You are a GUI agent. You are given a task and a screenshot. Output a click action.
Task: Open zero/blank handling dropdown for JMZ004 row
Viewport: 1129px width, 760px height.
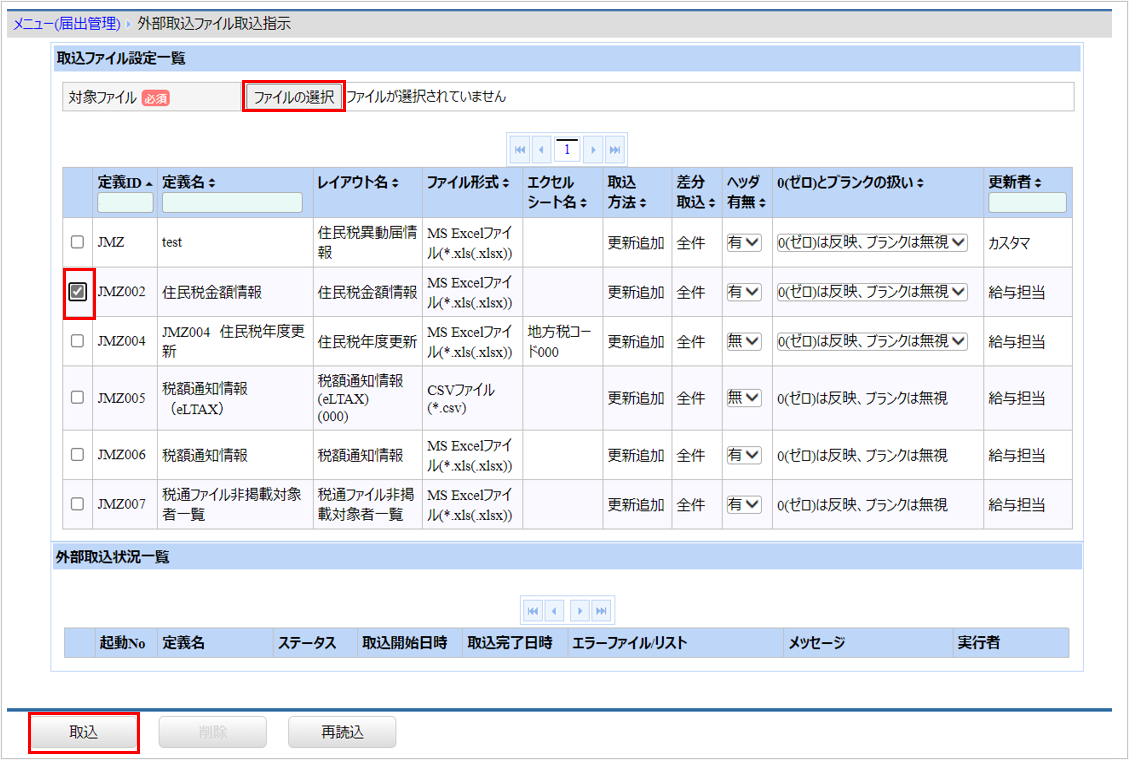click(x=872, y=341)
